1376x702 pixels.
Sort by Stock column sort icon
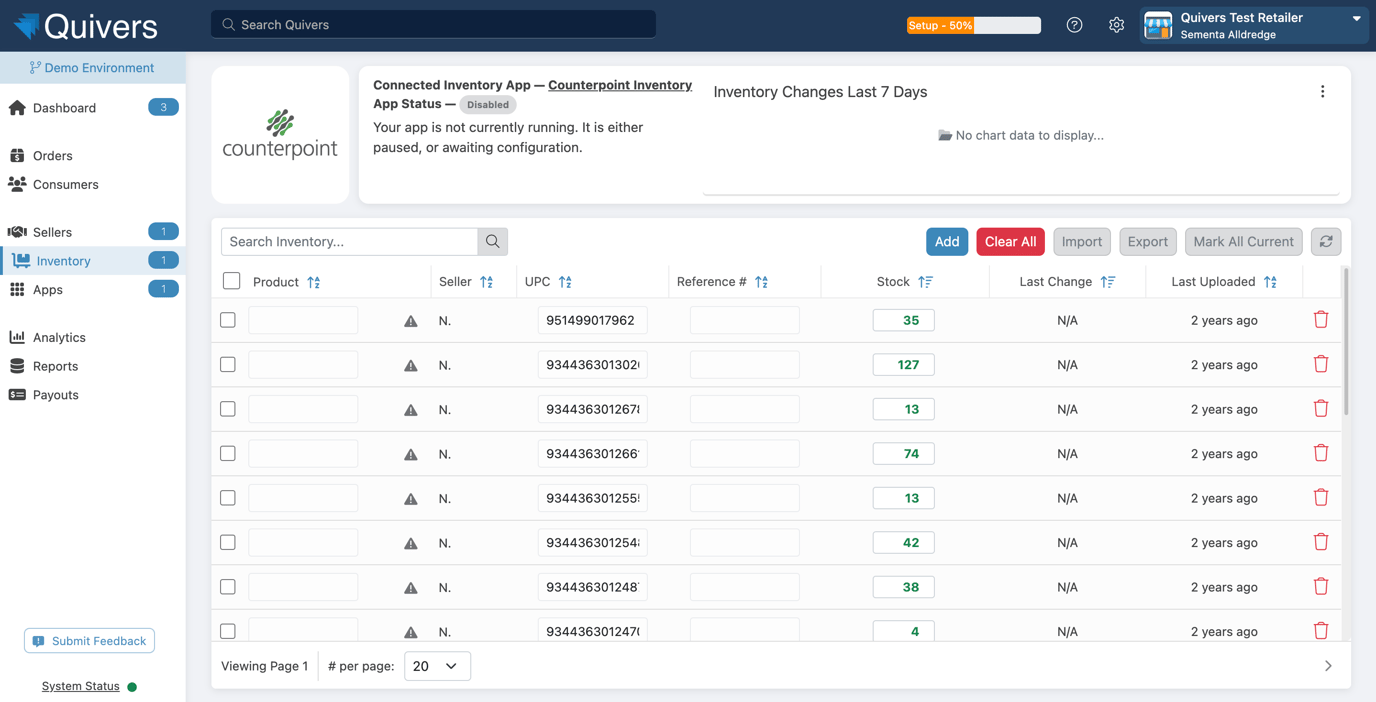[x=925, y=282]
